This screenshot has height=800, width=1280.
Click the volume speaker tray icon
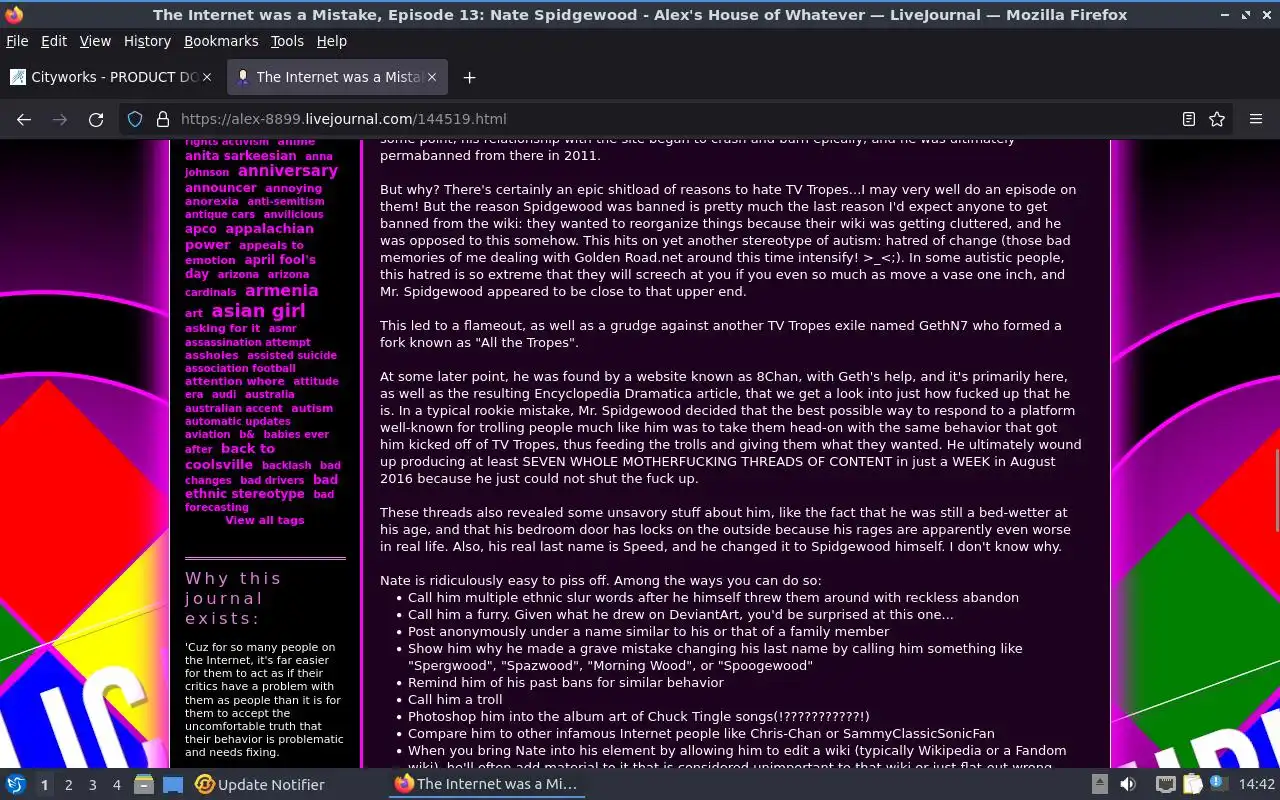(x=1127, y=784)
